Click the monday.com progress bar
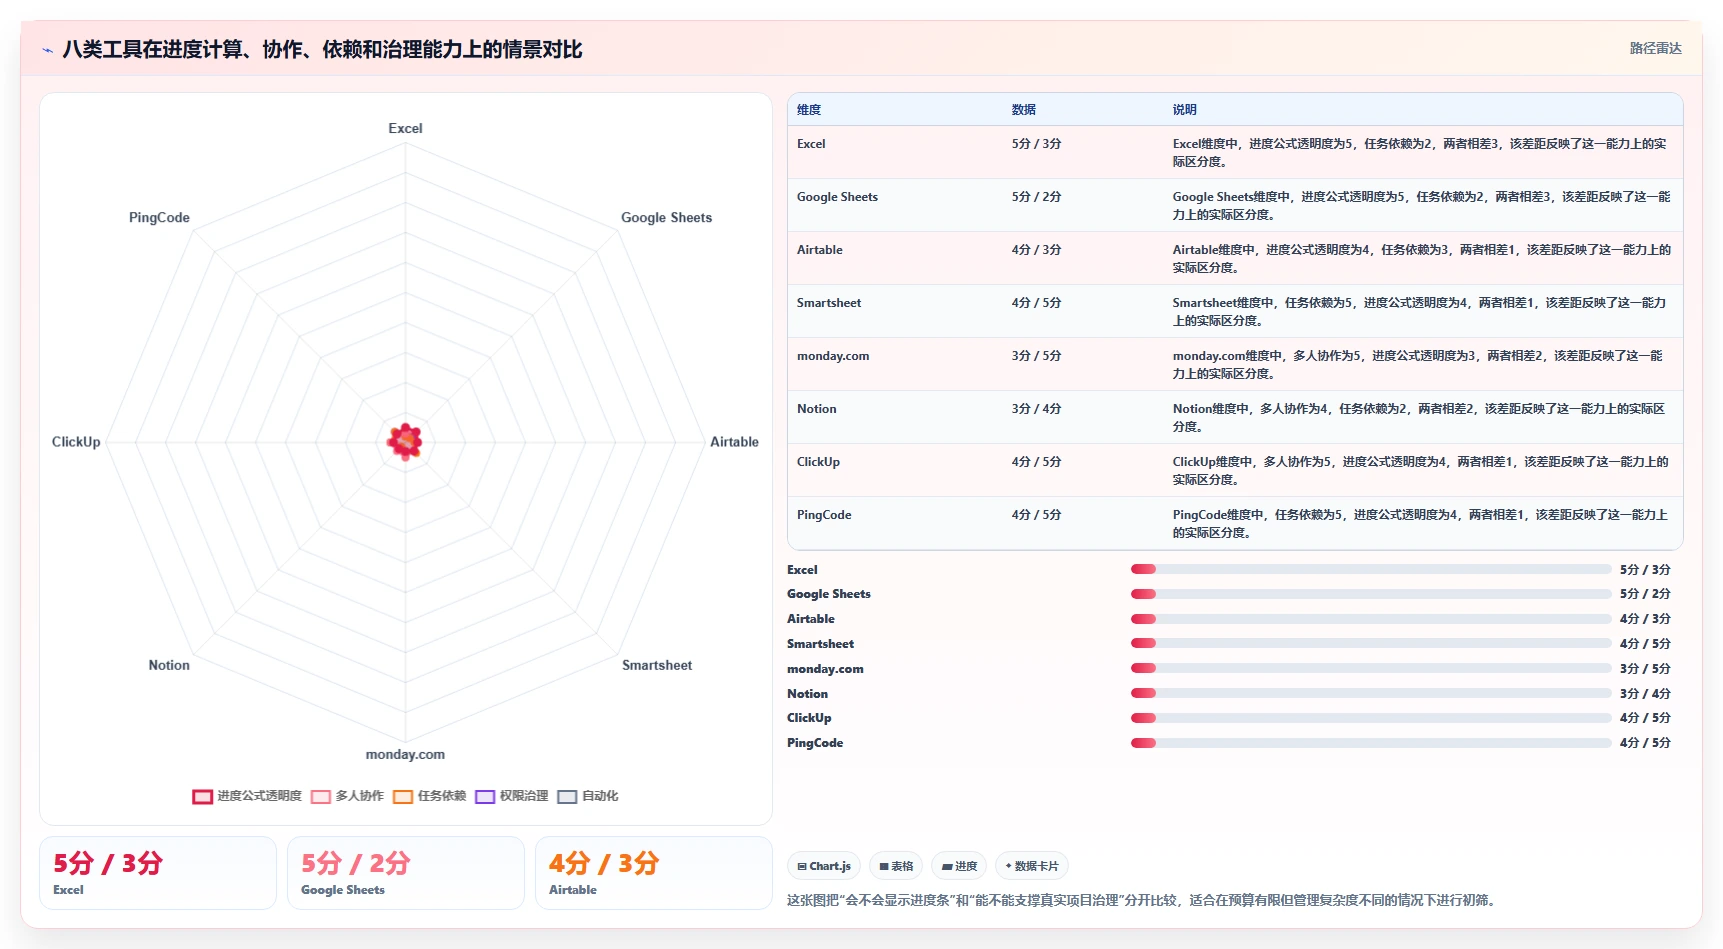Viewport: 1723px width, 949px height. coord(1371,668)
